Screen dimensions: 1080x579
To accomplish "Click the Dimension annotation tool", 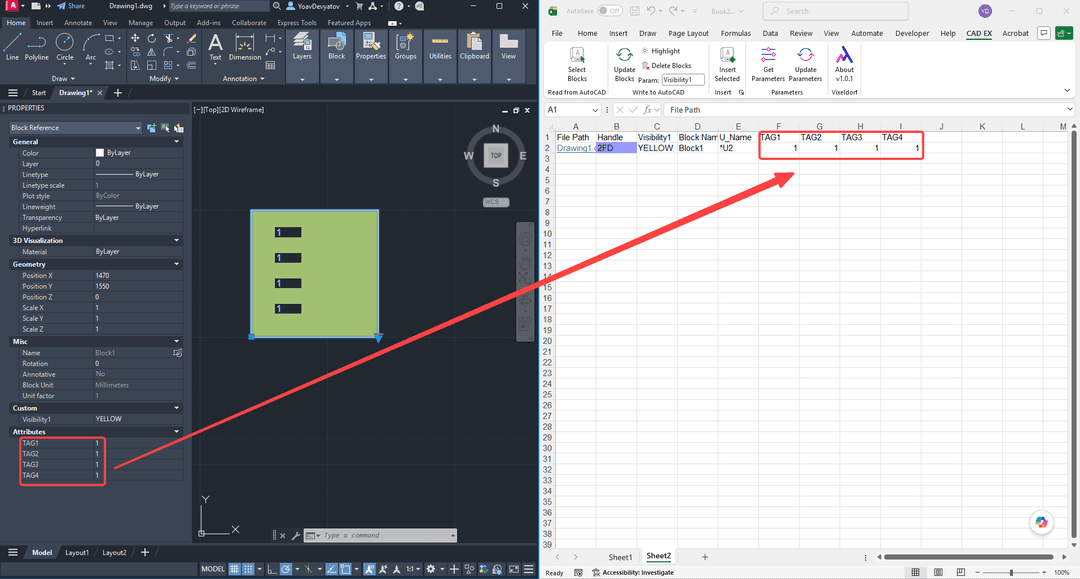I will click(x=245, y=48).
